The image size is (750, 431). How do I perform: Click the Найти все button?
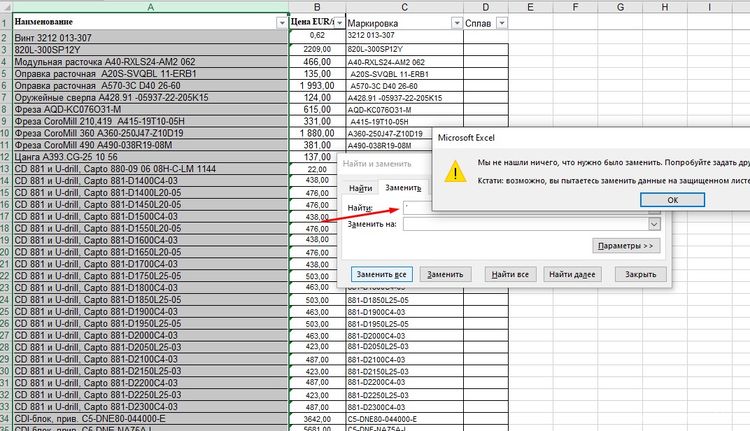(510, 274)
